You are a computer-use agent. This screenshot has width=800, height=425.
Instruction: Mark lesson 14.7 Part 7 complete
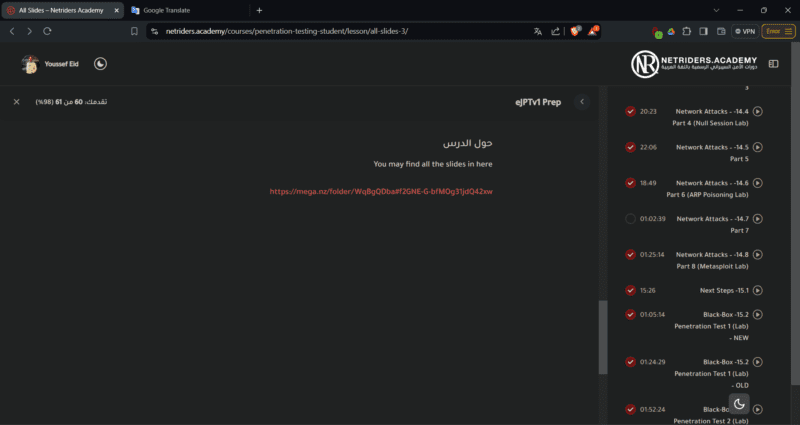tap(631, 218)
